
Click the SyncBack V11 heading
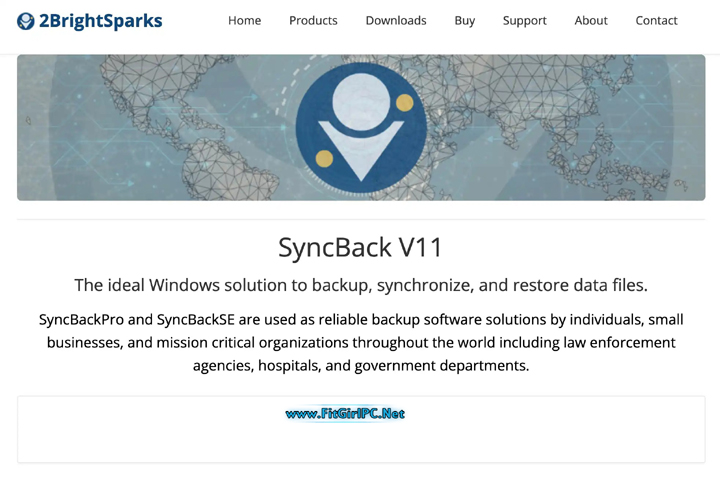coord(360,247)
